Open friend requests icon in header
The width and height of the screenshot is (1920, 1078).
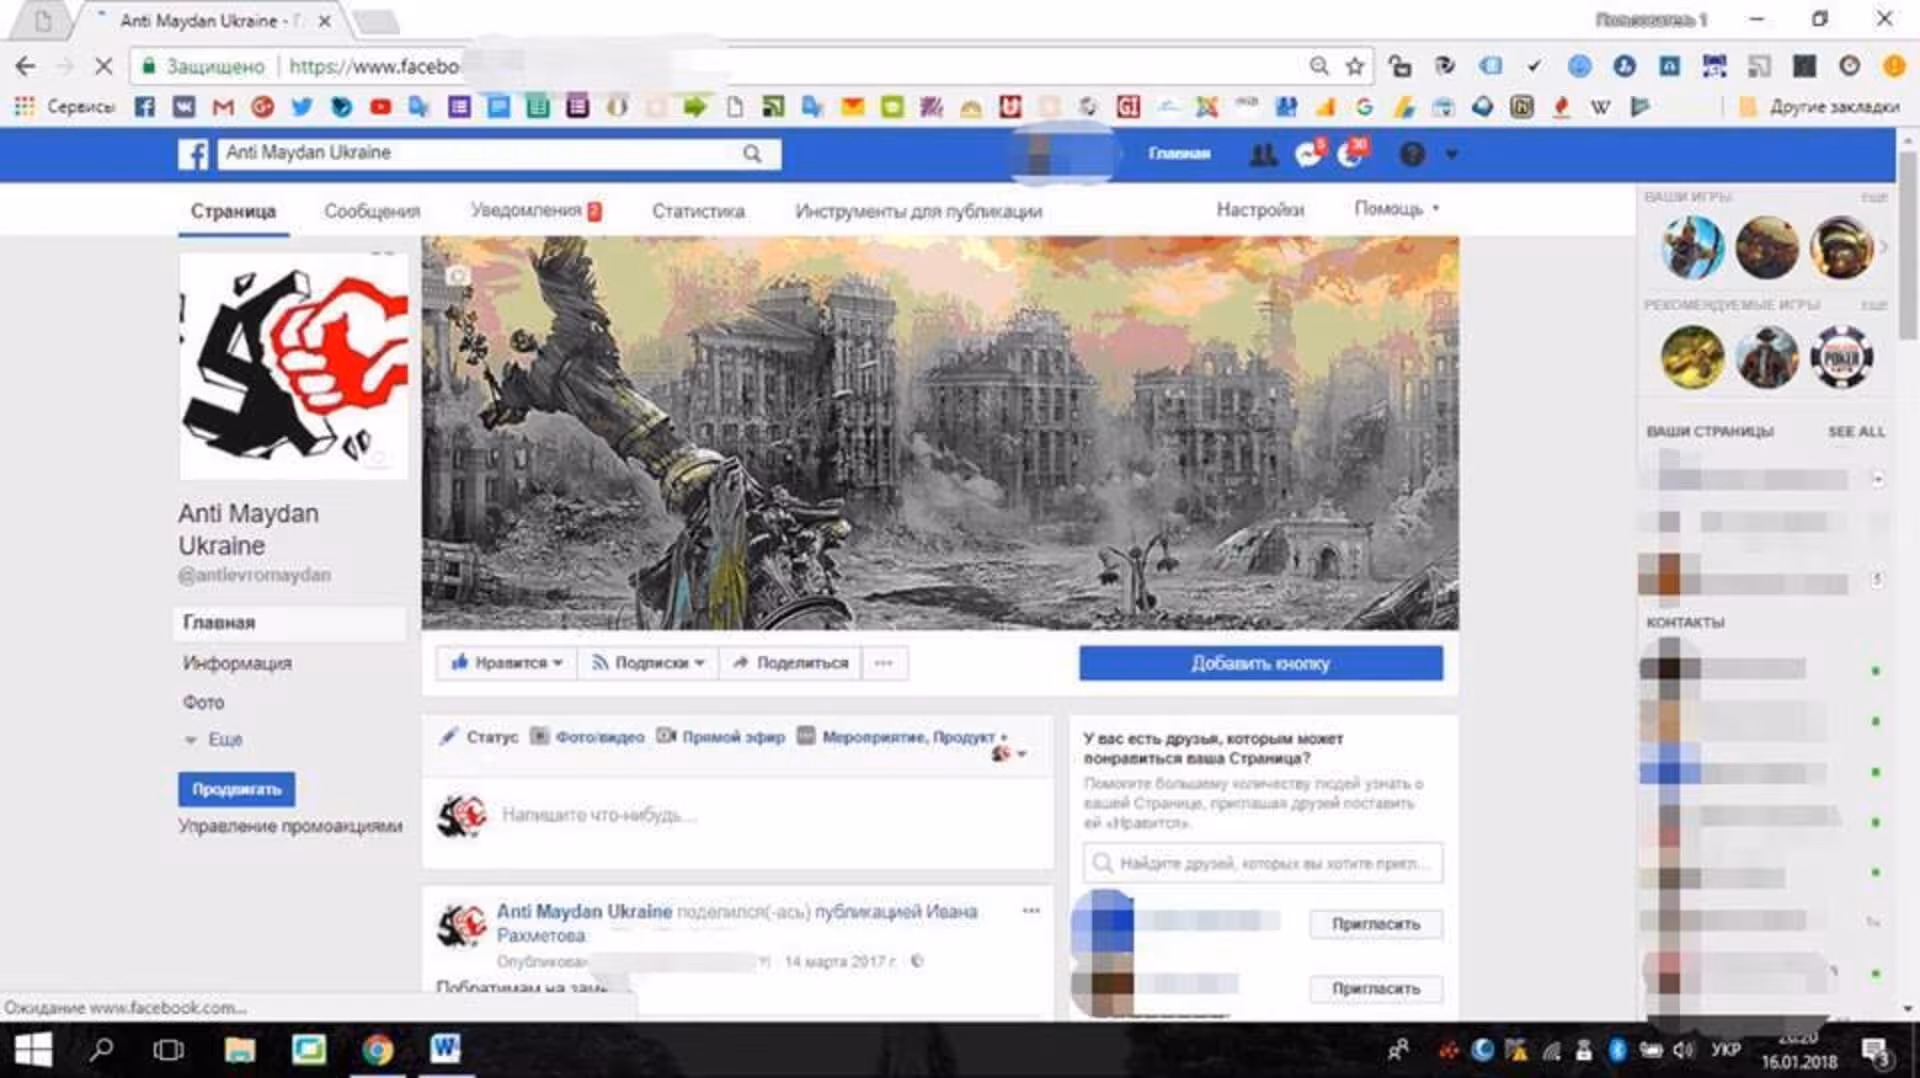click(x=1263, y=154)
